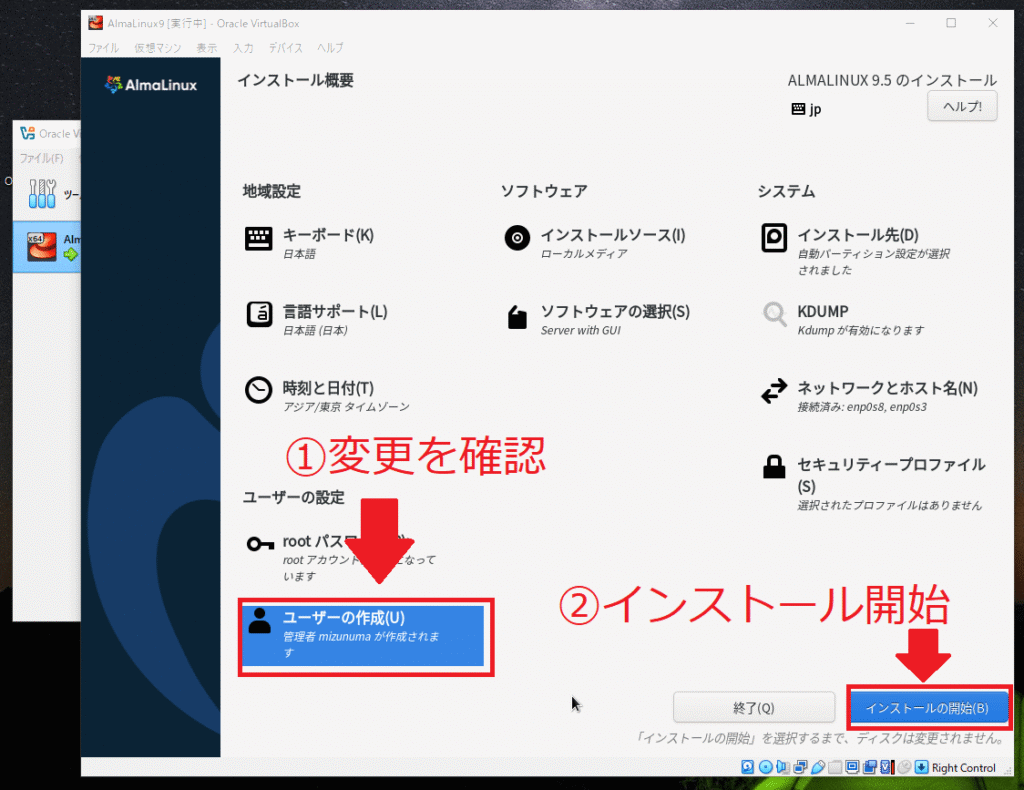The width and height of the screenshot is (1024, 790).
Task: Open ソフトウェアの選択(S) settings label
Action: tap(615, 311)
